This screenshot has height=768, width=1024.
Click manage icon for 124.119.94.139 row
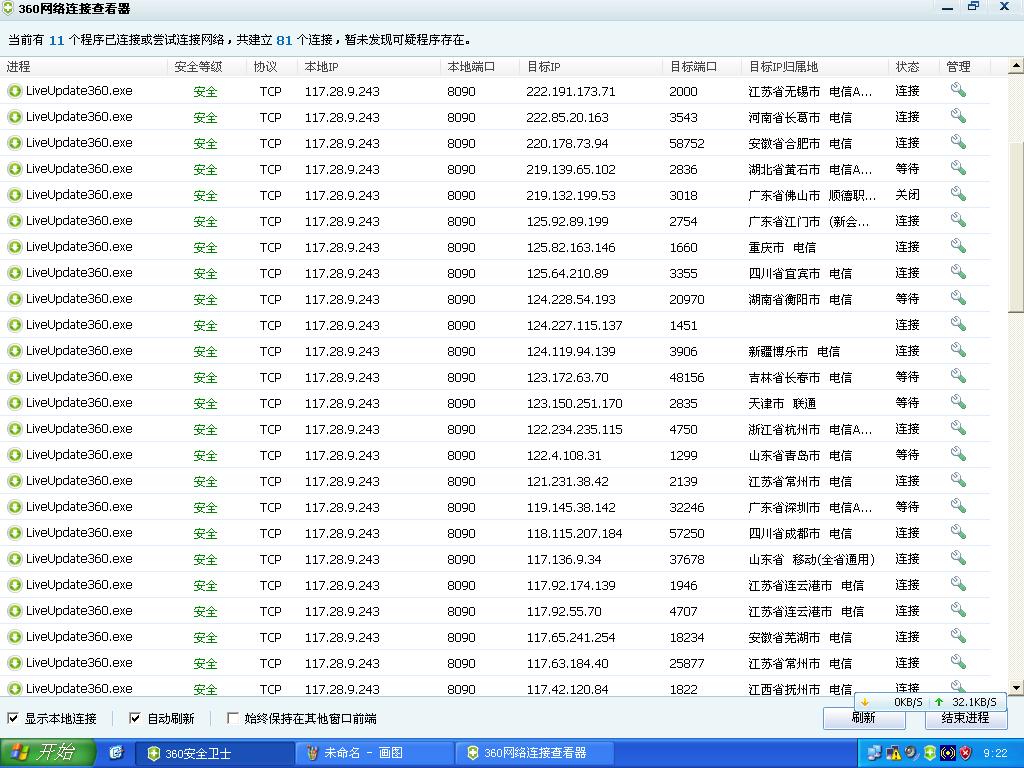[958, 350]
